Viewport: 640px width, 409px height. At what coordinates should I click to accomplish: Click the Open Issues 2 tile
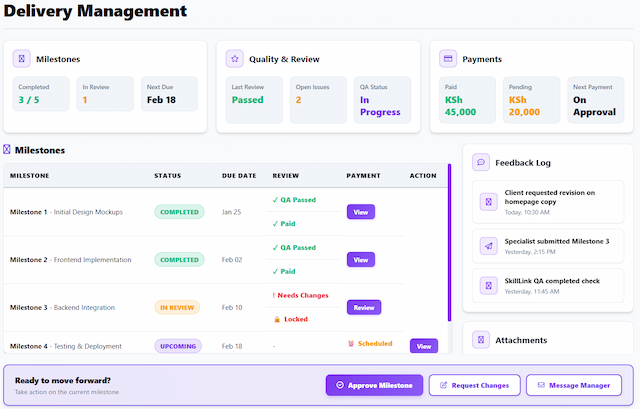tap(318, 100)
